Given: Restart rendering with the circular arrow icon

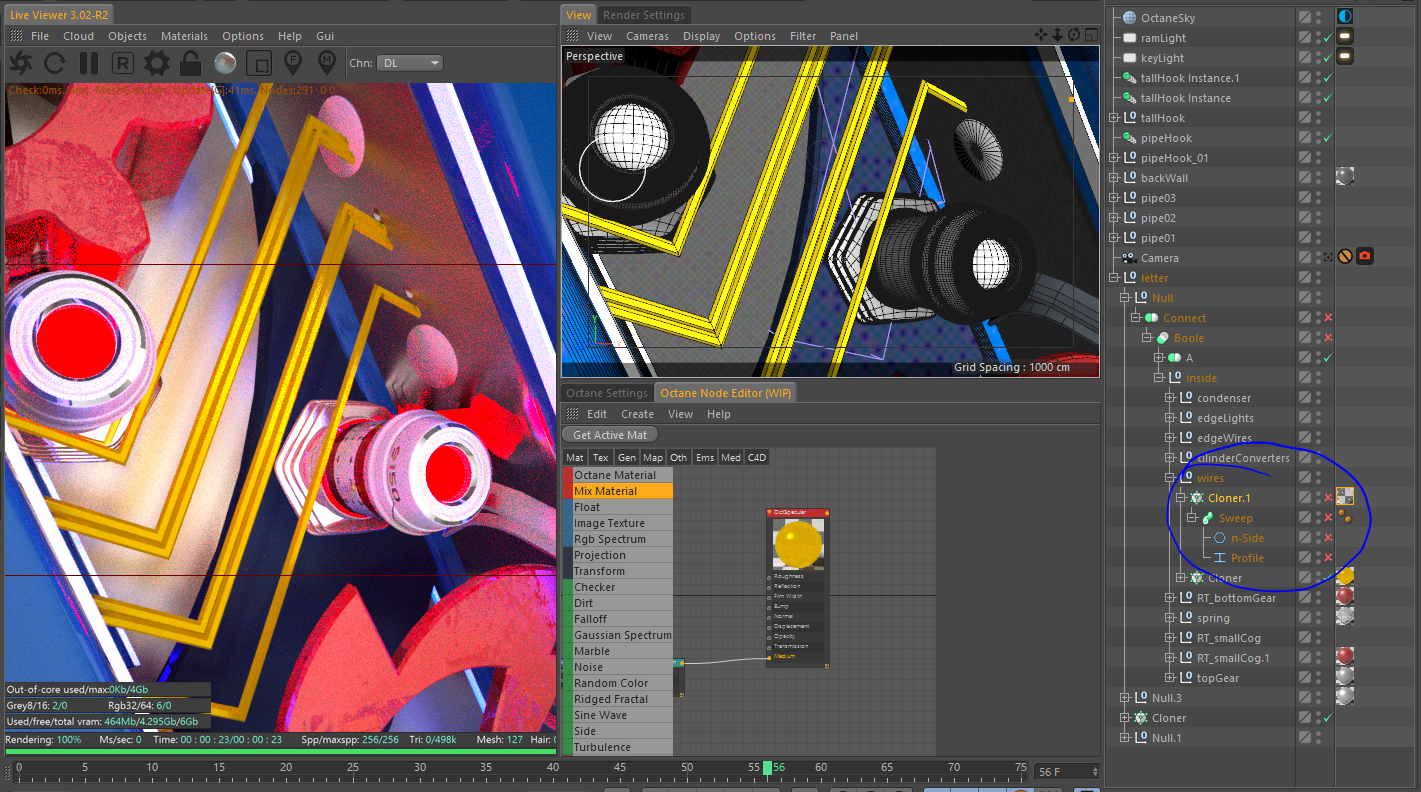Looking at the screenshot, I should click(x=54, y=63).
